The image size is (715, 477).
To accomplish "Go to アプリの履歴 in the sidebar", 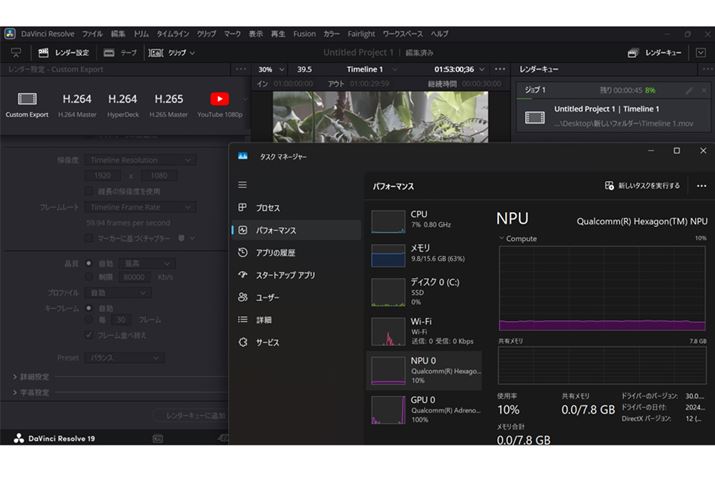I will point(275,253).
